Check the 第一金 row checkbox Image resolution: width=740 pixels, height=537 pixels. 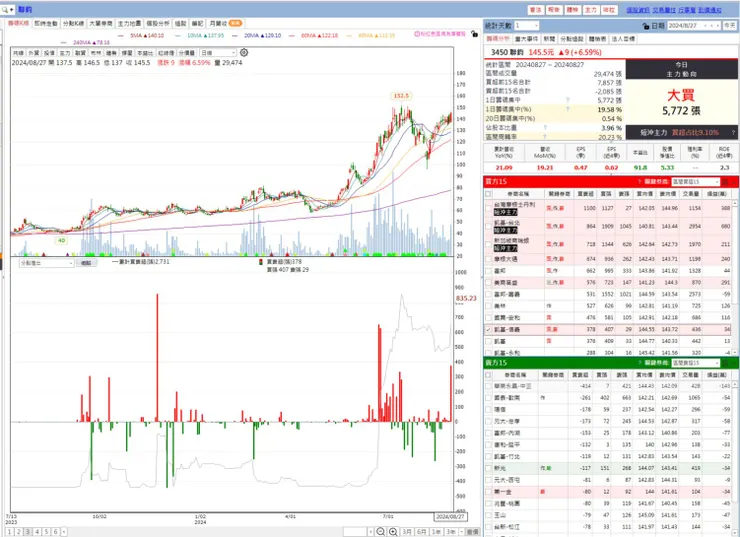[488, 492]
